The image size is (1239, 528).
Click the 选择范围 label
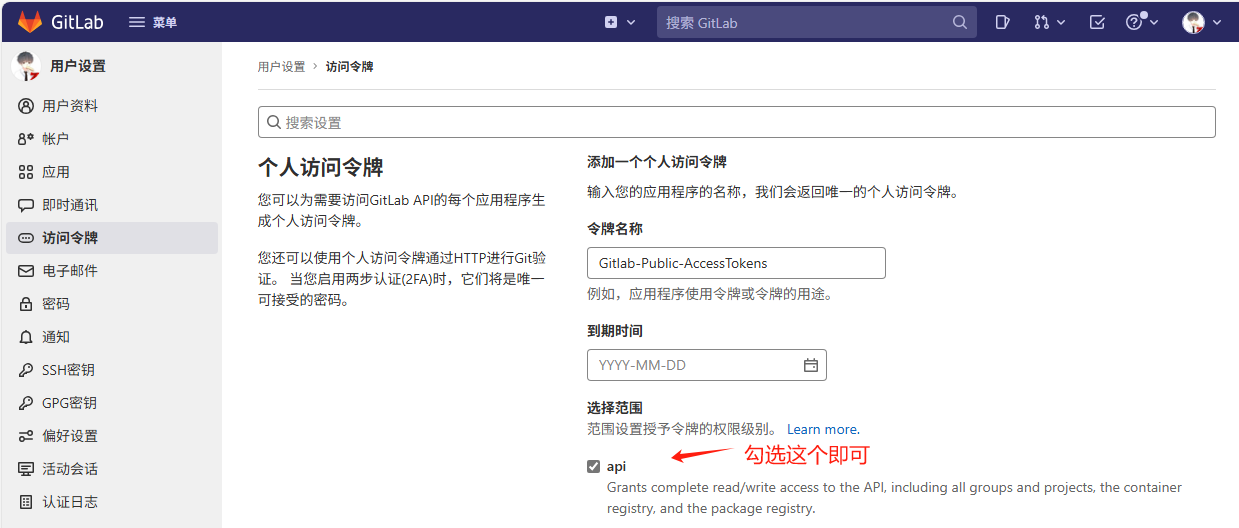[x=615, y=408]
